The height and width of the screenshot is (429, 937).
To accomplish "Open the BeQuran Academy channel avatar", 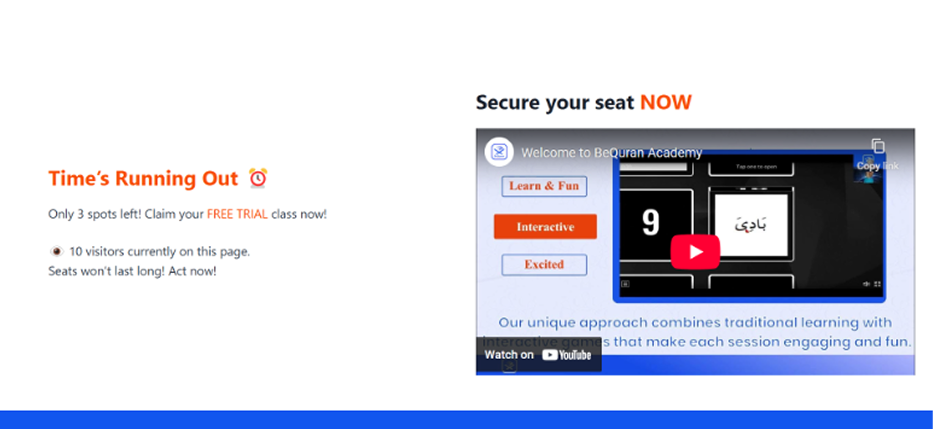I will [498, 152].
